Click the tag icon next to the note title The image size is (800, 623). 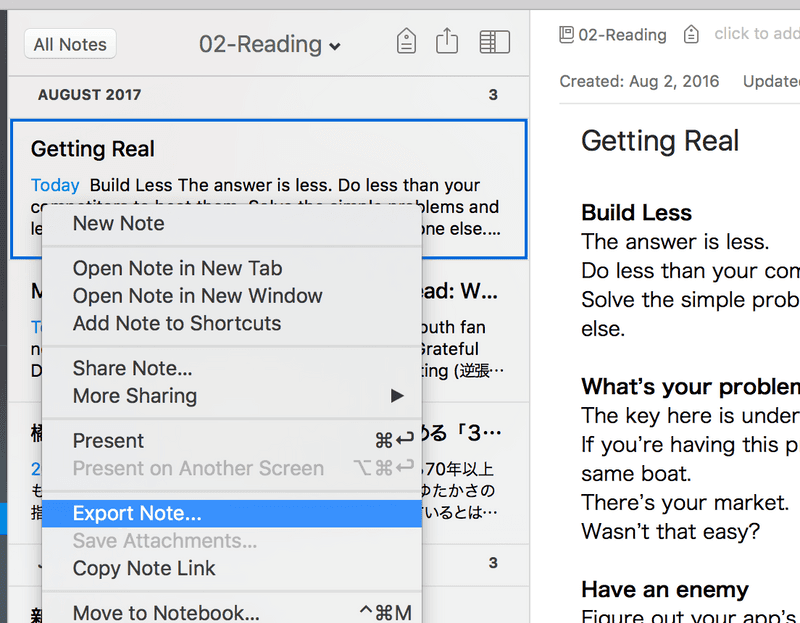[x=691, y=34]
